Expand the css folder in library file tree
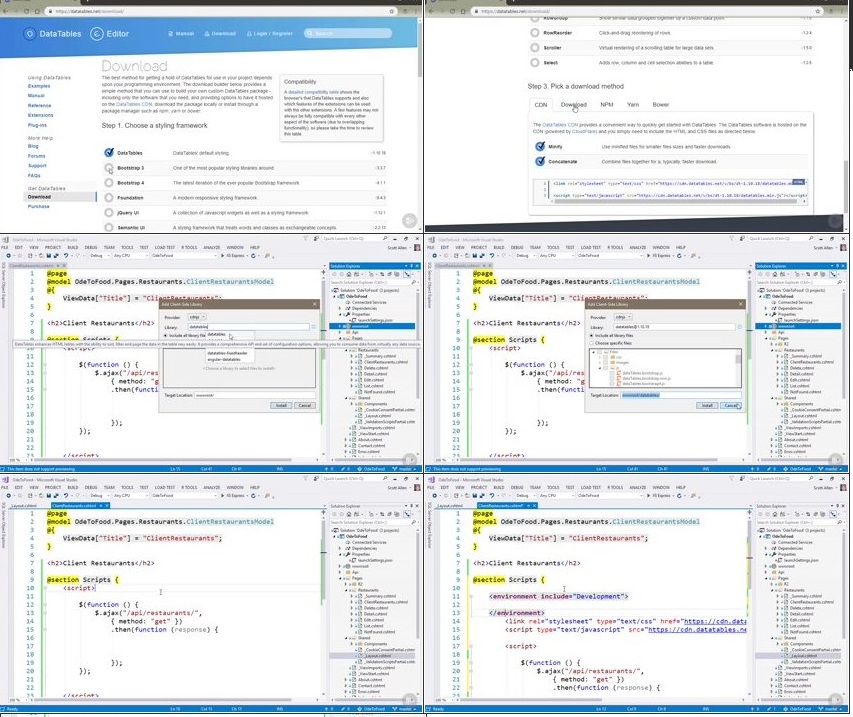853x717 pixels. [x=600, y=357]
